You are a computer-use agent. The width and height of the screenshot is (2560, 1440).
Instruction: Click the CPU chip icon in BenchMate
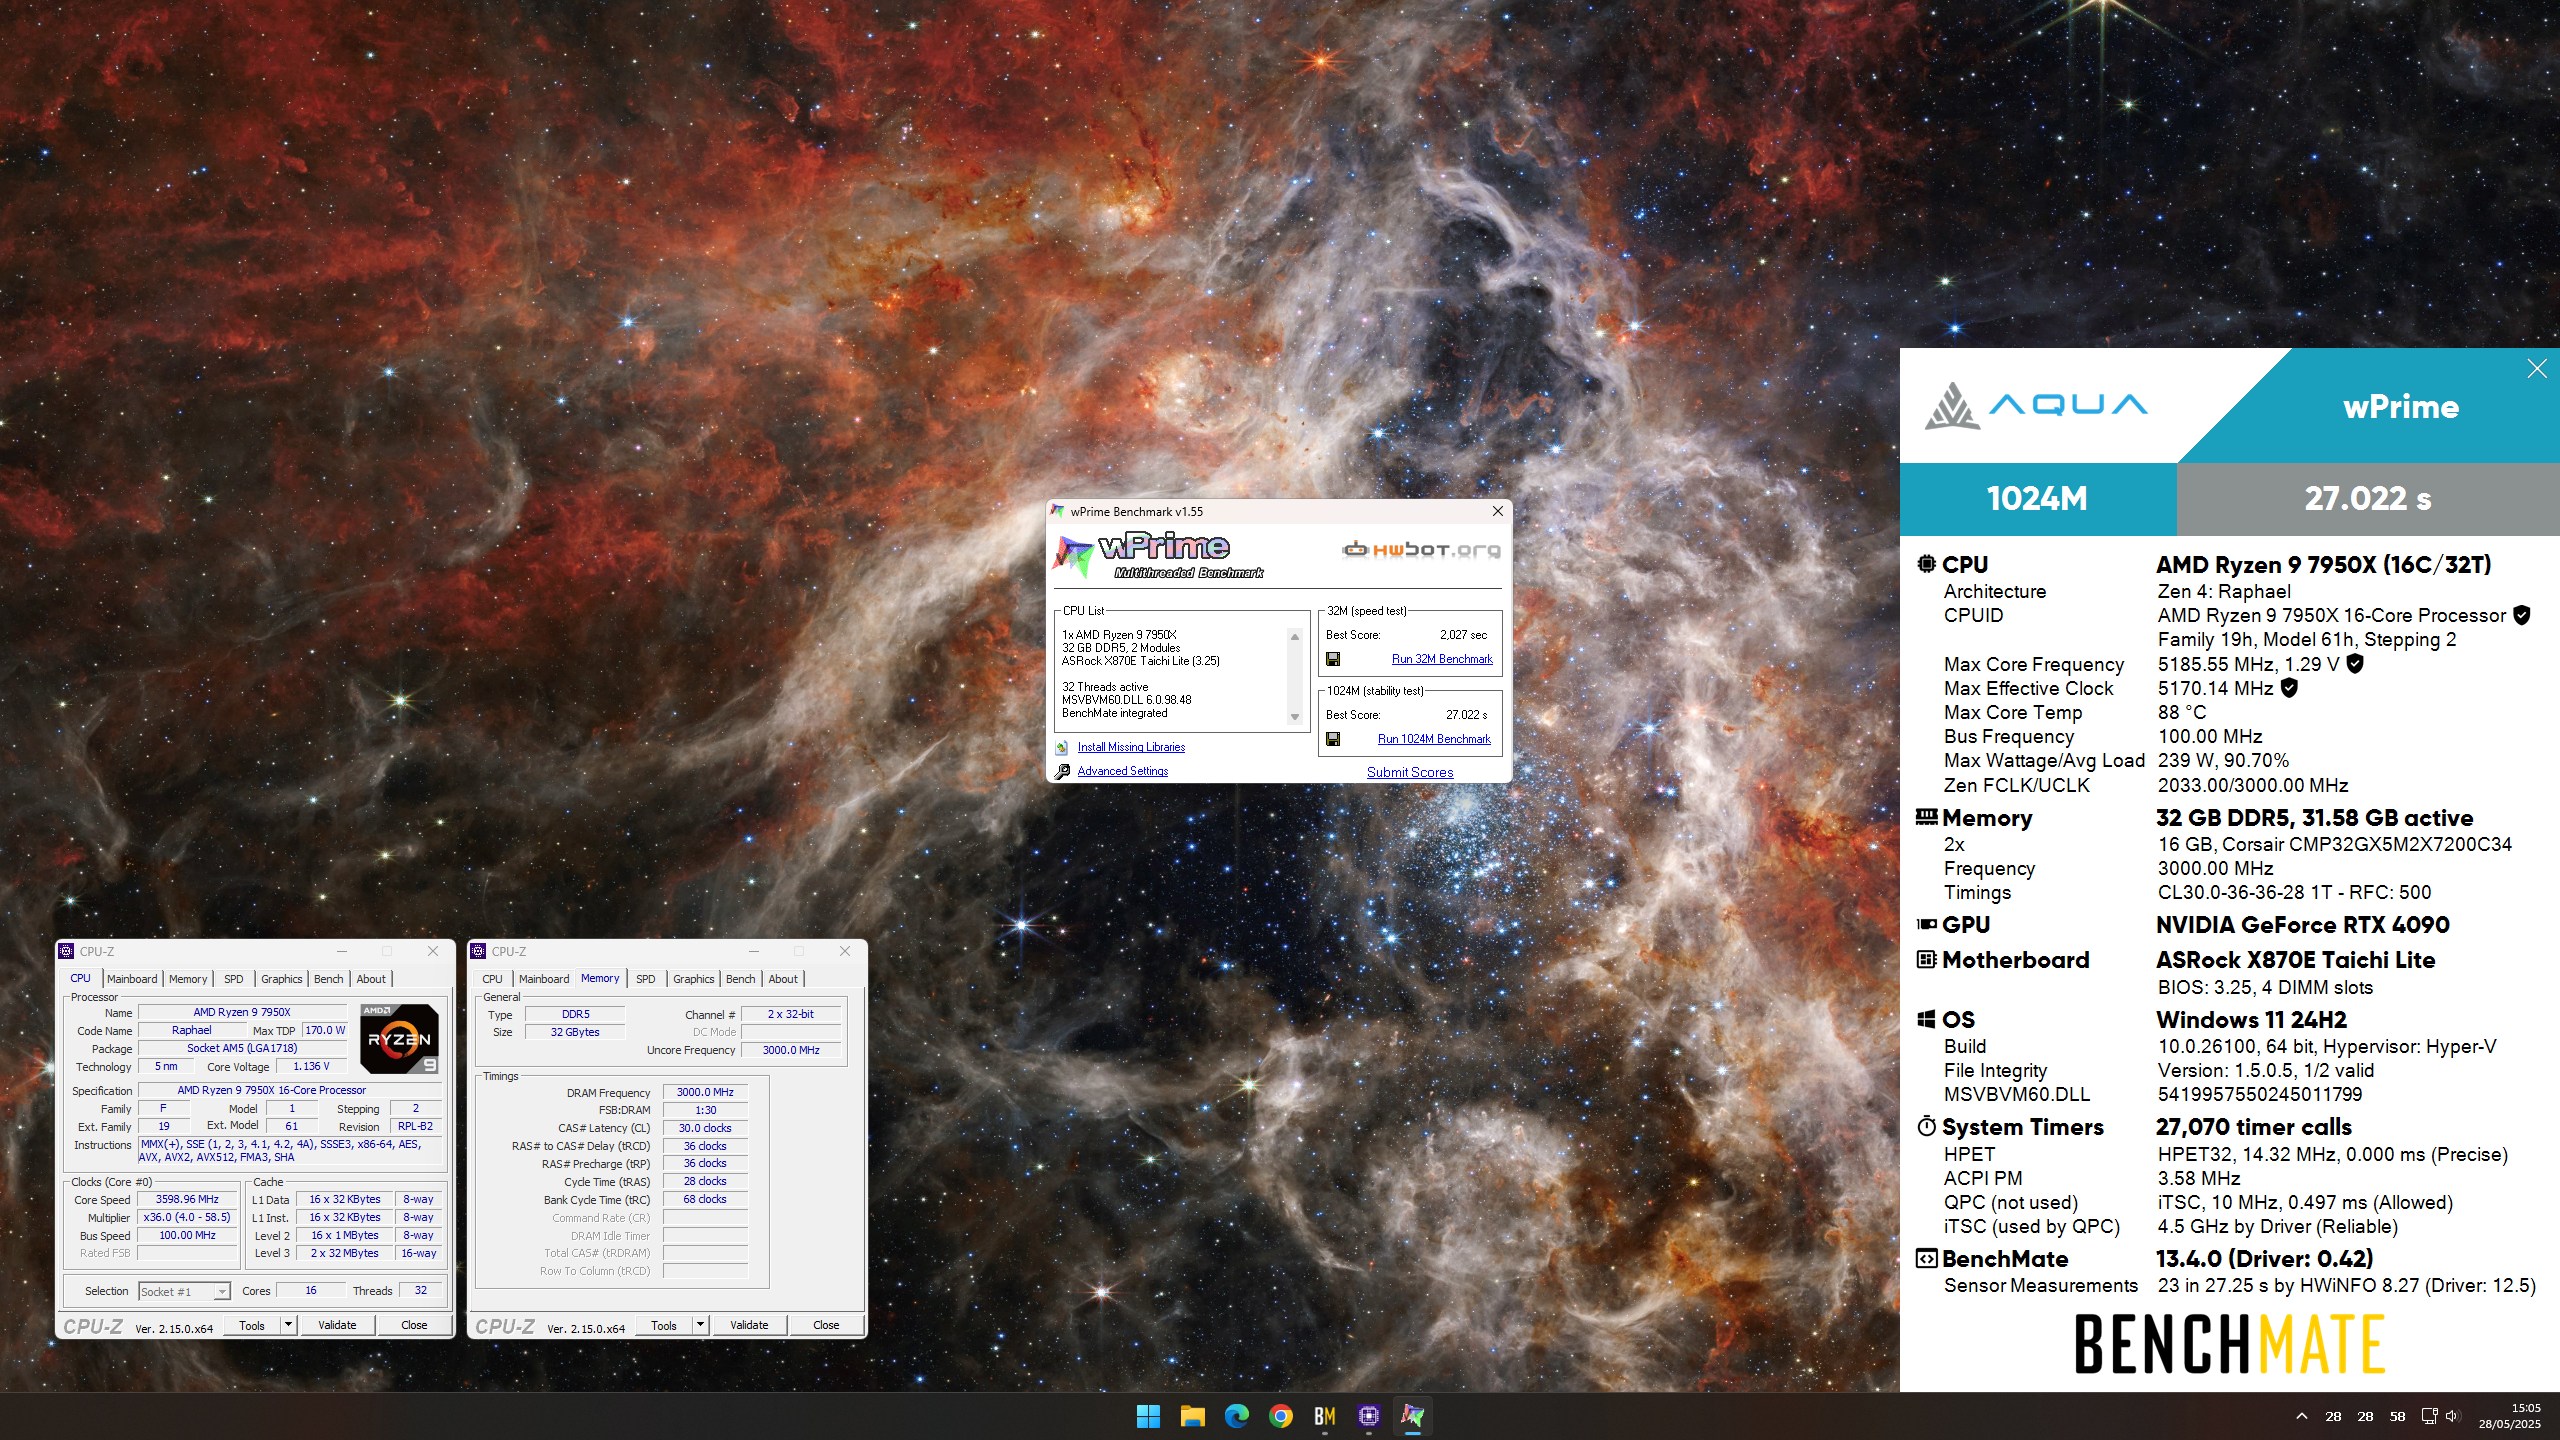point(1926,564)
